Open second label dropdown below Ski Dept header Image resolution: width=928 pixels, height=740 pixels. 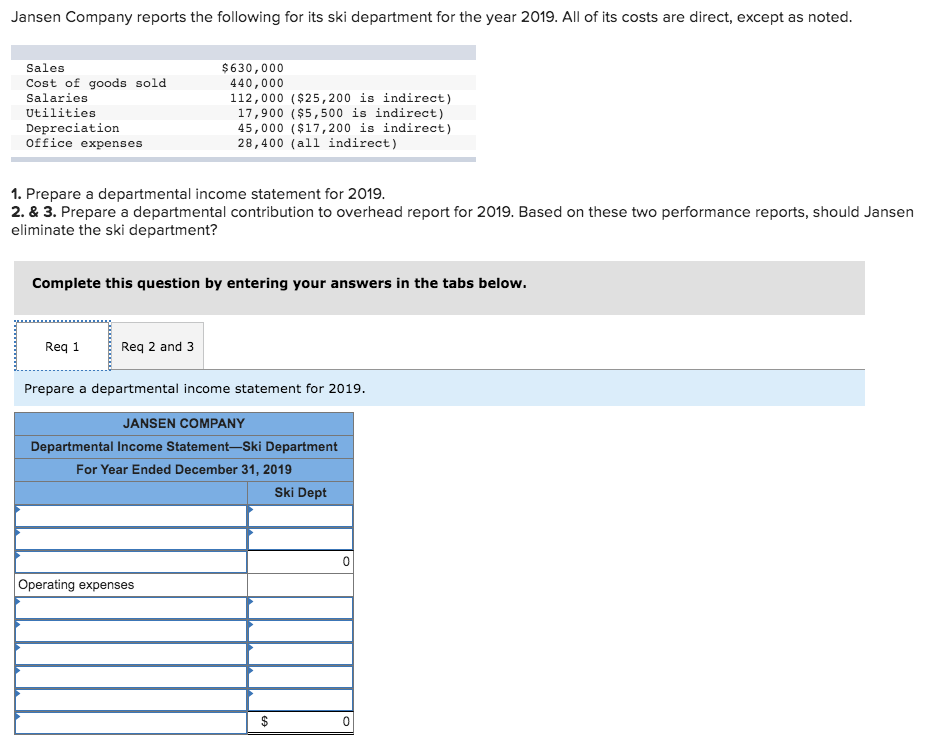coord(131,539)
